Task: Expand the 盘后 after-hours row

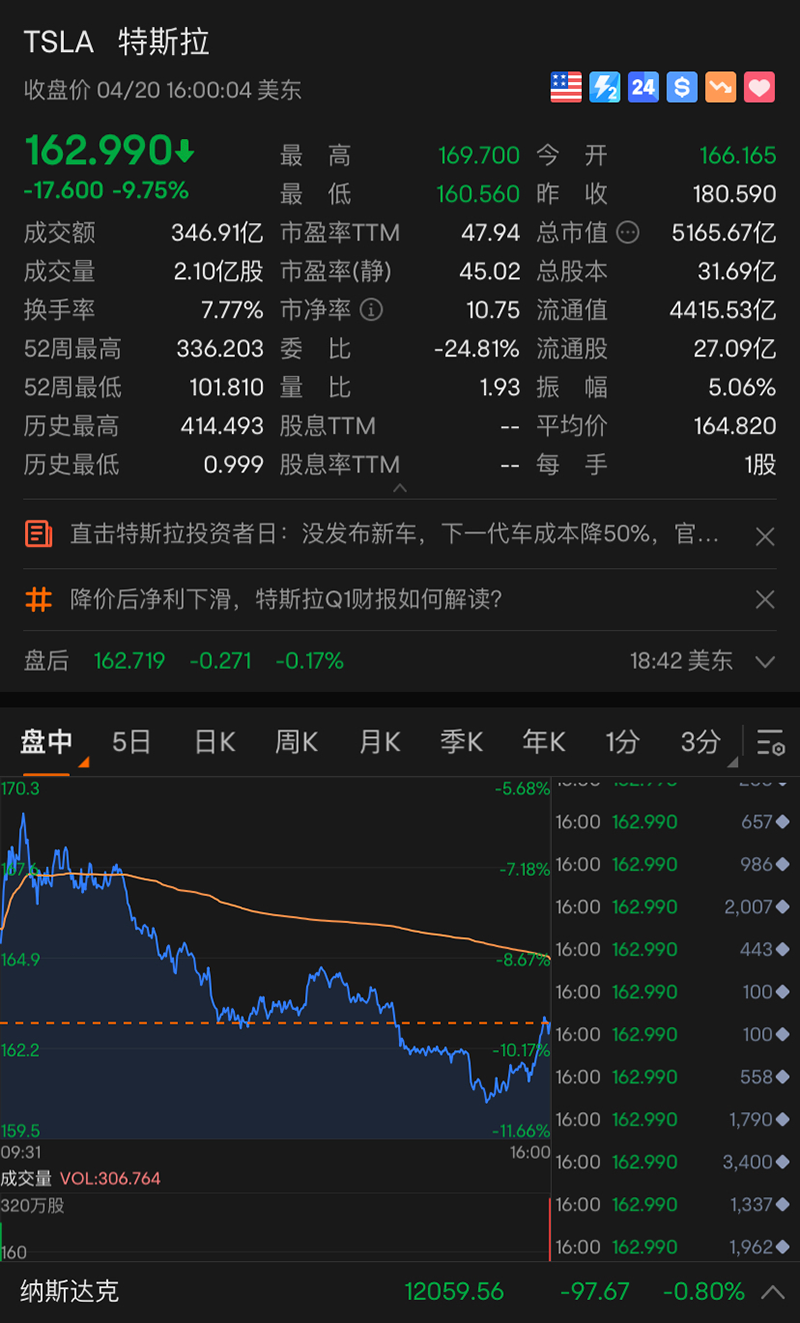Action: 766,661
